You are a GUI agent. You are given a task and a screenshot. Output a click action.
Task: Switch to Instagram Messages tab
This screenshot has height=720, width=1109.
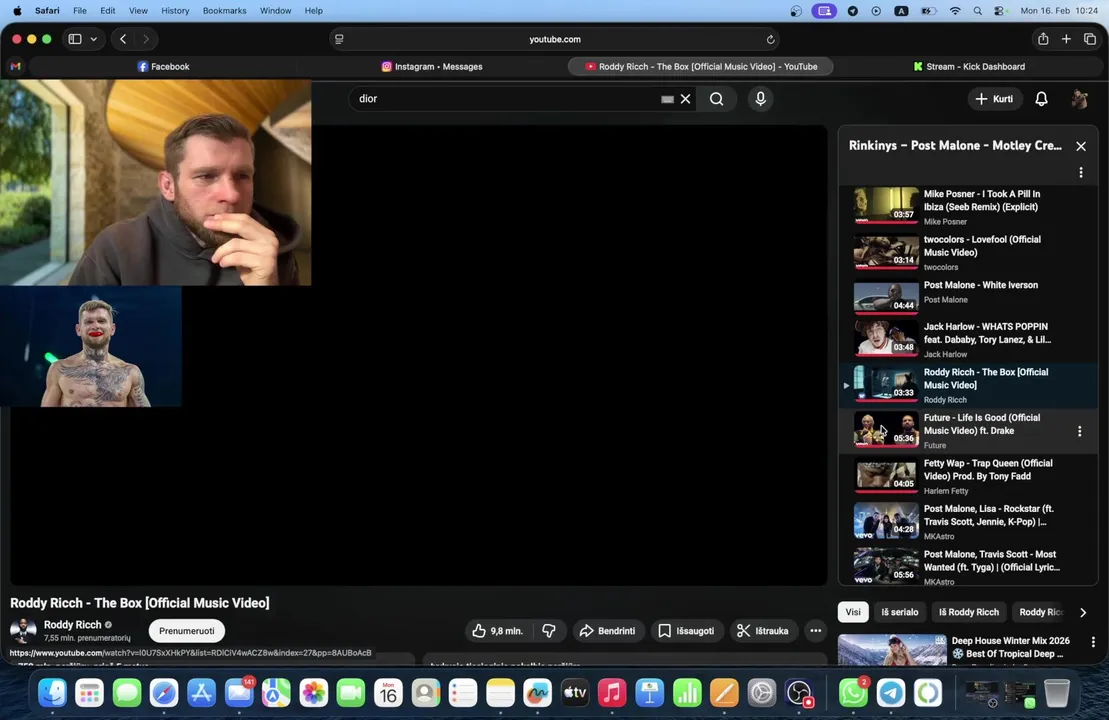coord(431,66)
